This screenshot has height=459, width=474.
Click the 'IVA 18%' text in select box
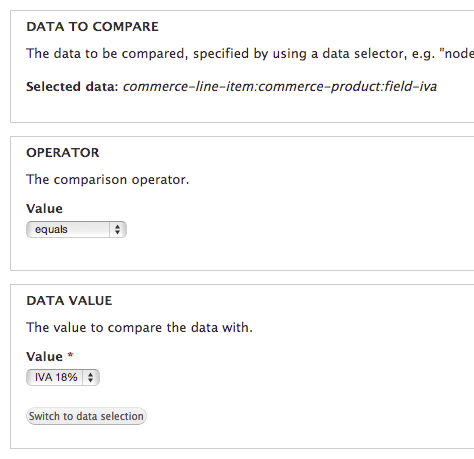[x=56, y=377]
